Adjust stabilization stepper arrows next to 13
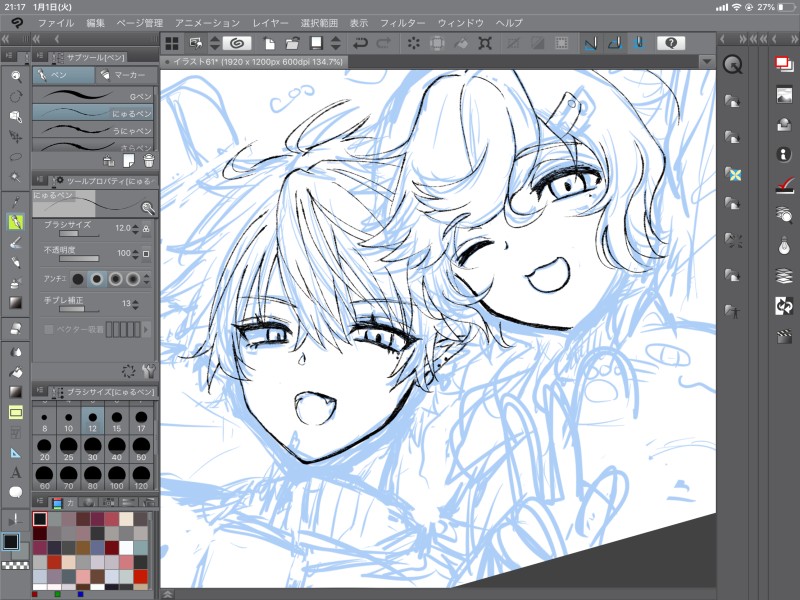The height and width of the screenshot is (600, 800). pos(136,304)
